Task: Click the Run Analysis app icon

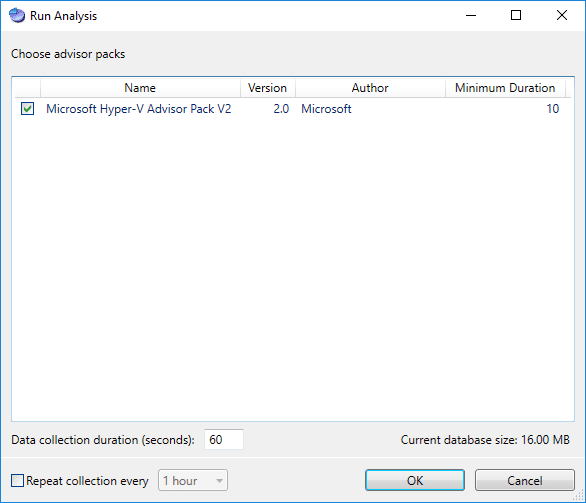Action: click(x=17, y=16)
